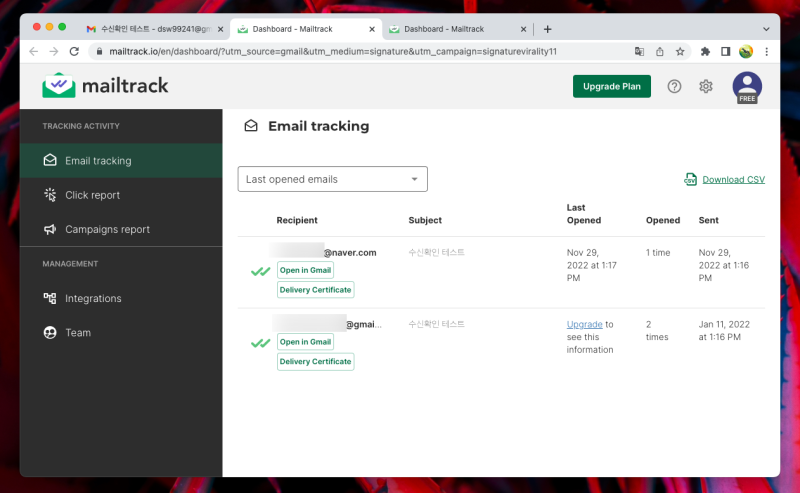Click double-check icon of naver.com row
The height and width of the screenshot is (493, 800).
pyautogui.click(x=260, y=272)
